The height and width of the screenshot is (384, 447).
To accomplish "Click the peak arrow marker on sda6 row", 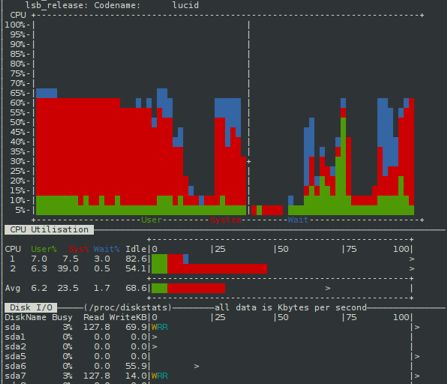I will coord(196,366).
